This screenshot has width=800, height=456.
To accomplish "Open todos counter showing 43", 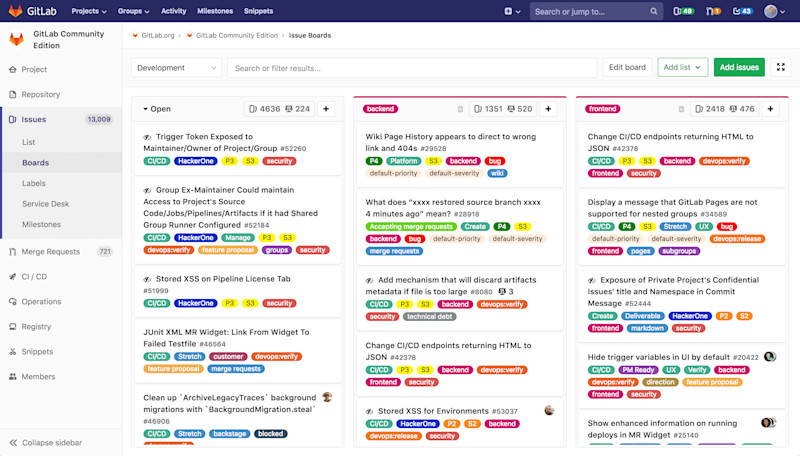I will (x=742, y=11).
